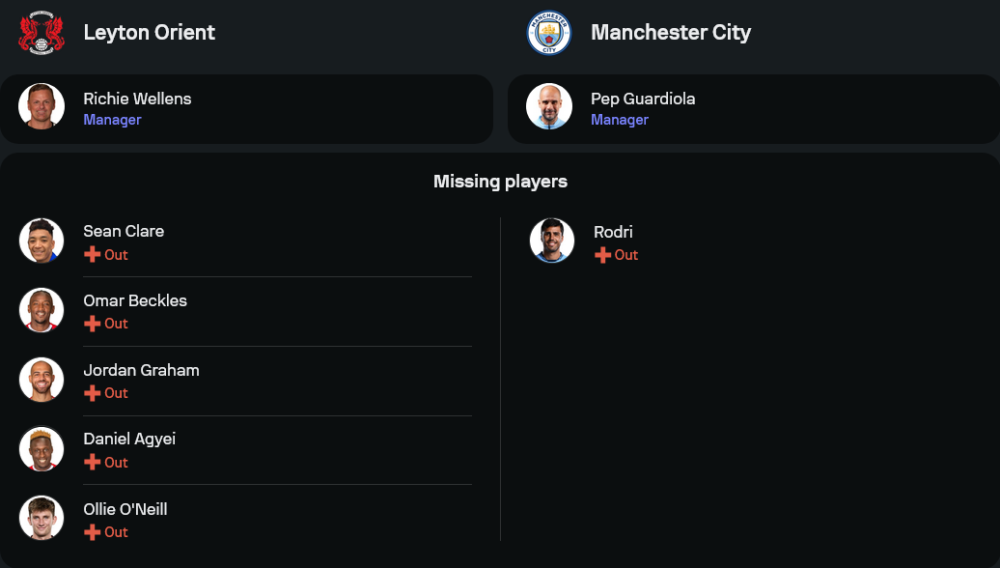Click Omar Beckles' player avatar
1000x568 pixels.
[42, 310]
